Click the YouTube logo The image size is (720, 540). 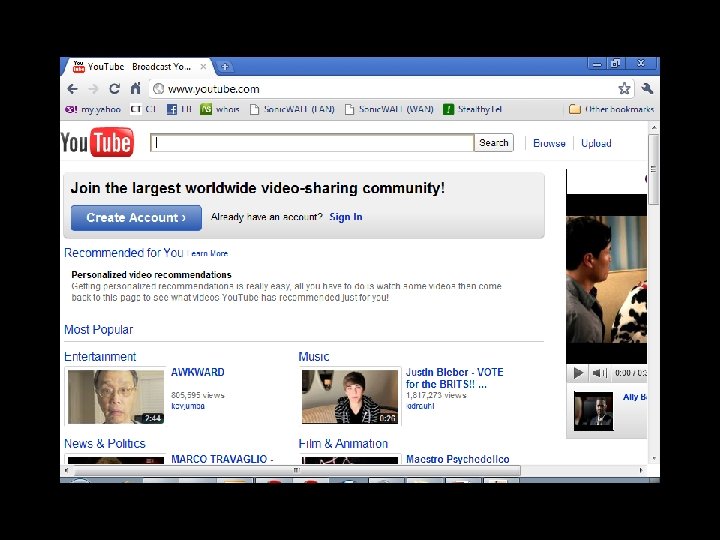(97, 142)
